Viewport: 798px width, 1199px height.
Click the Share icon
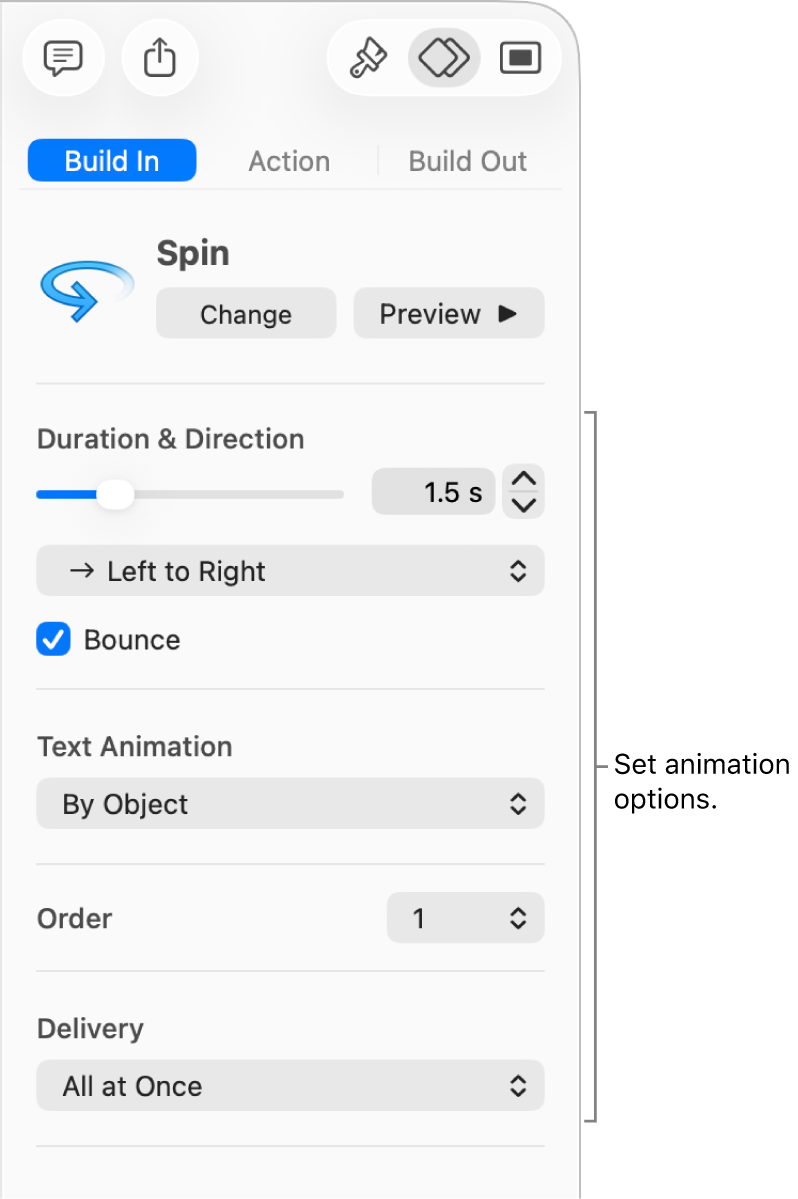coord(159,58)
